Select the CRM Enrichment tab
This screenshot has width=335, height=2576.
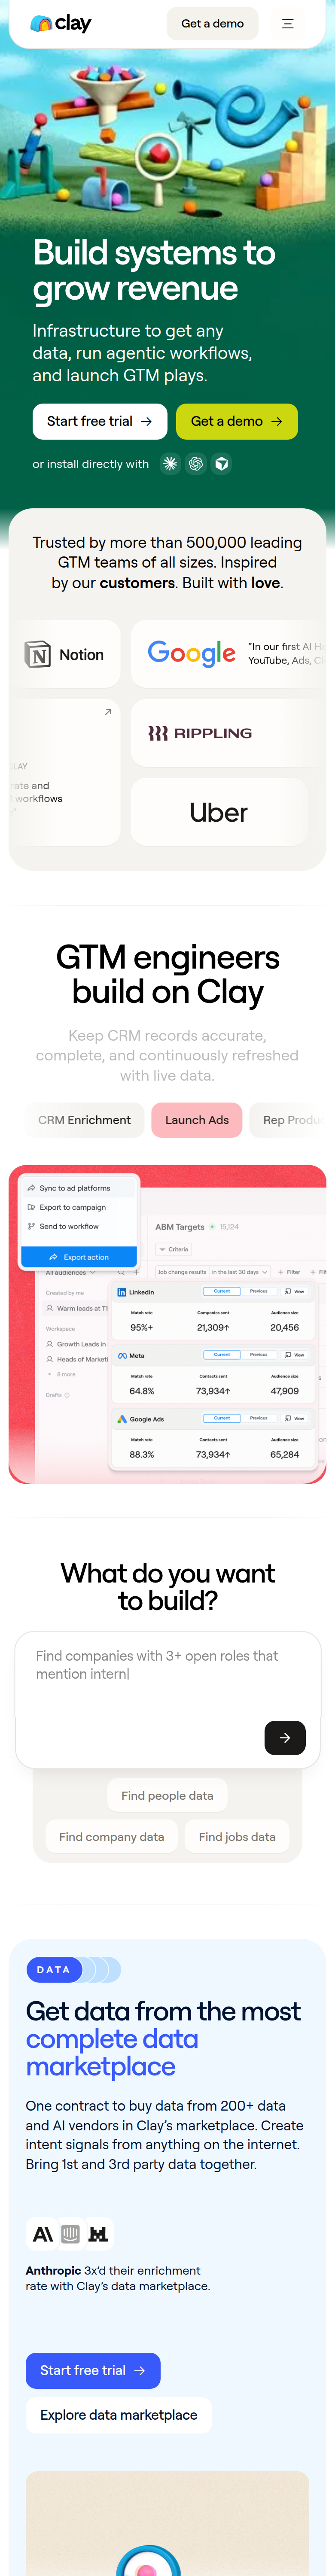(x=85, y=1120)
